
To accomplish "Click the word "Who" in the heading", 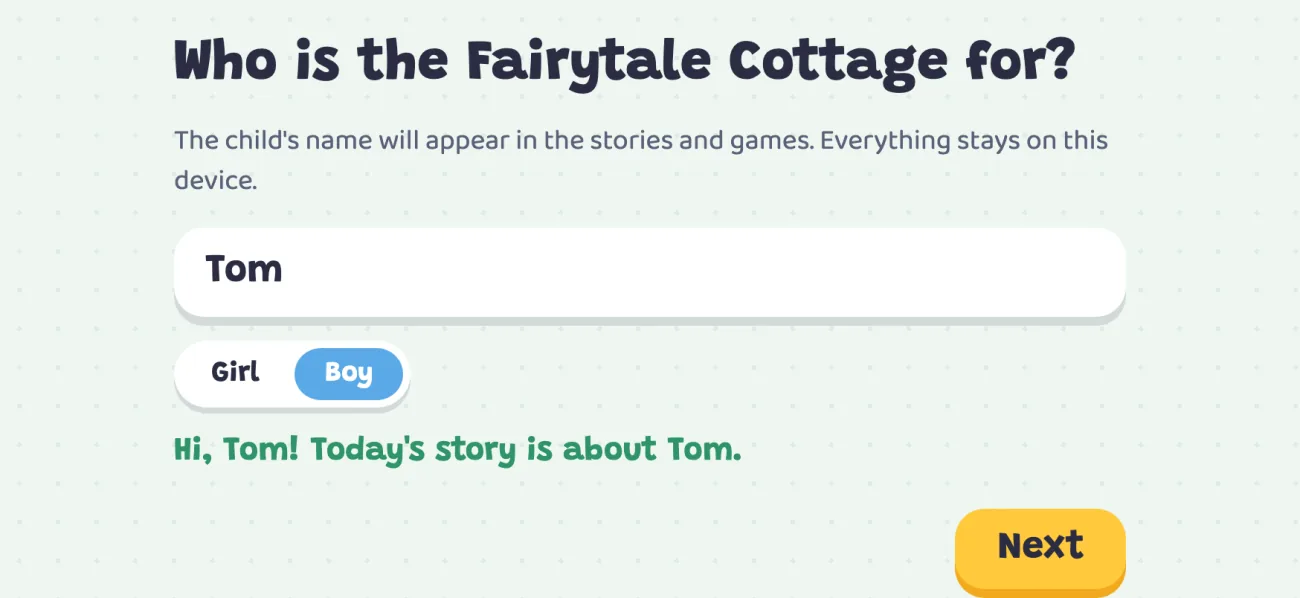I will coord(226,62).
